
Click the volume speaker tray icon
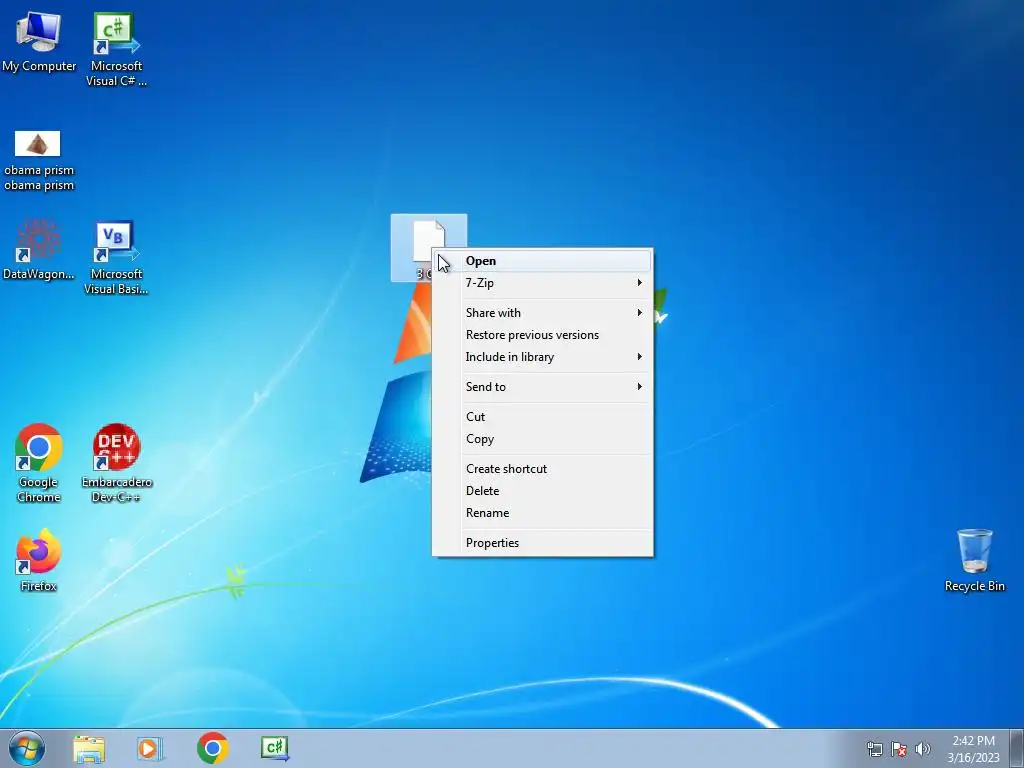coord(923,749)
